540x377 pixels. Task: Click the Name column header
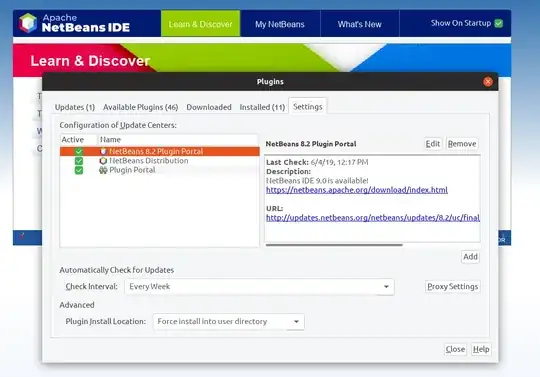coord(178,139)
